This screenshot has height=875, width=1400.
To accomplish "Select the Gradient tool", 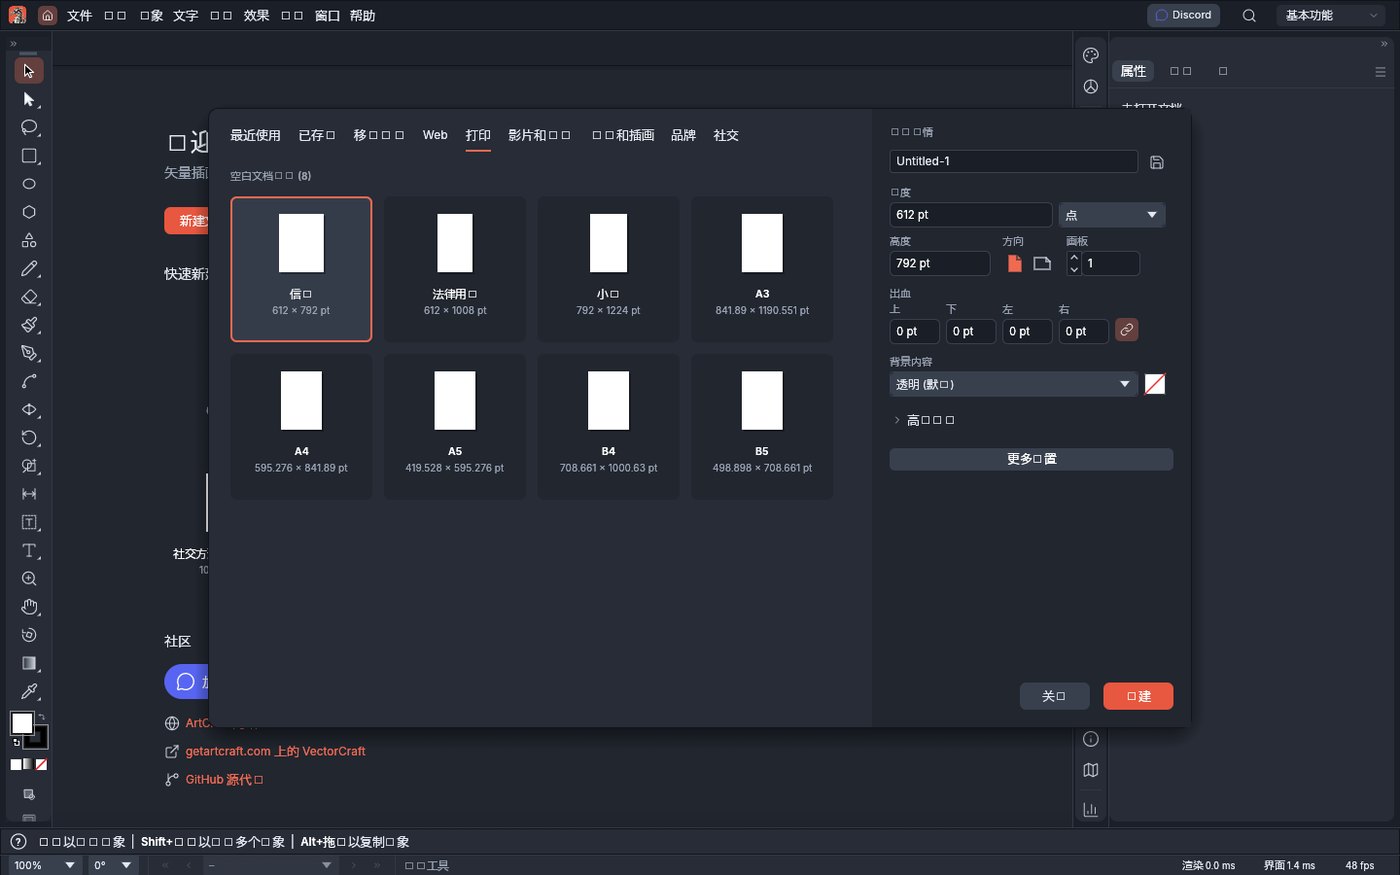I will 29,663.
